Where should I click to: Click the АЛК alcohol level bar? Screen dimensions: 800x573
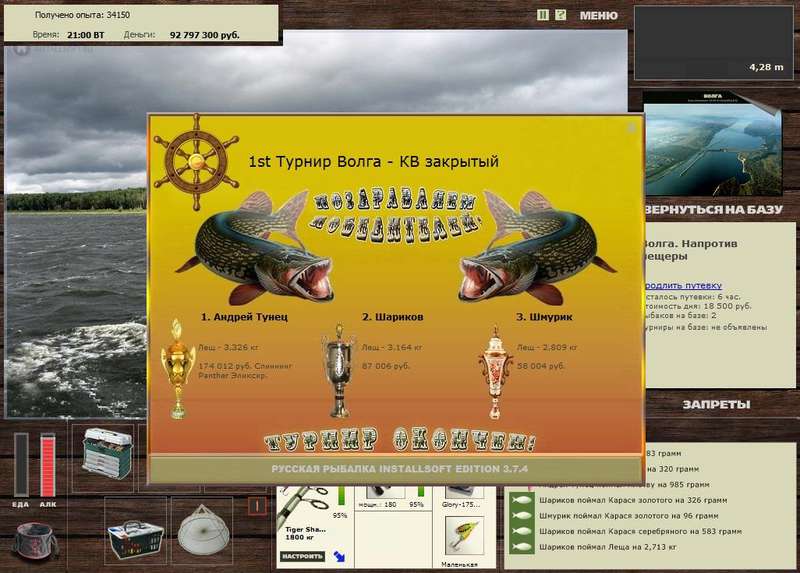click(x=47, y=465)
